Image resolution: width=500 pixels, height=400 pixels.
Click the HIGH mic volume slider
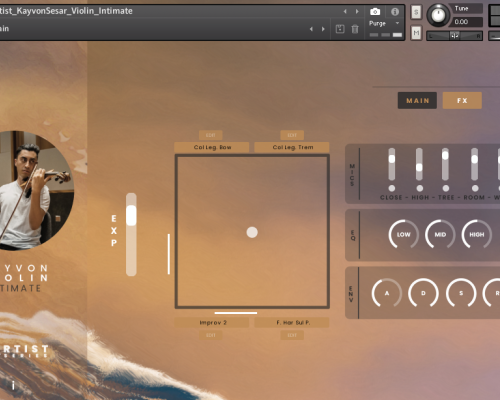[x=419, y=164]
